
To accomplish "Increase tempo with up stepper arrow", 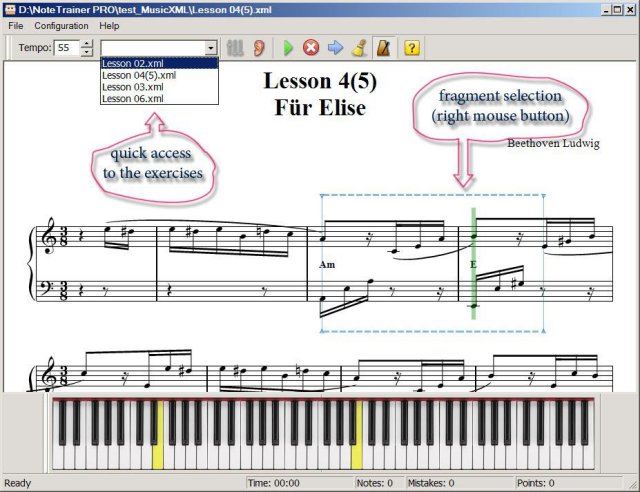I will 87,44.
